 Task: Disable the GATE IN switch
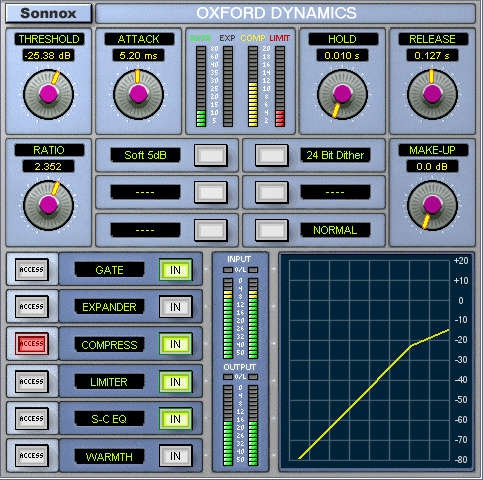coord(176,270)
